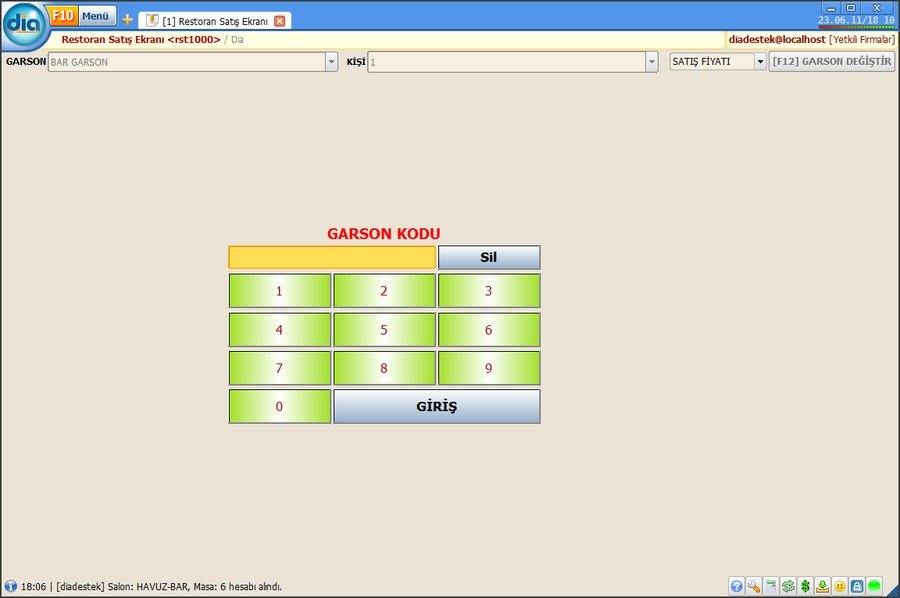Screen dimensions: 900x598
Task: Tap keypad number 6
Action: 489,329
